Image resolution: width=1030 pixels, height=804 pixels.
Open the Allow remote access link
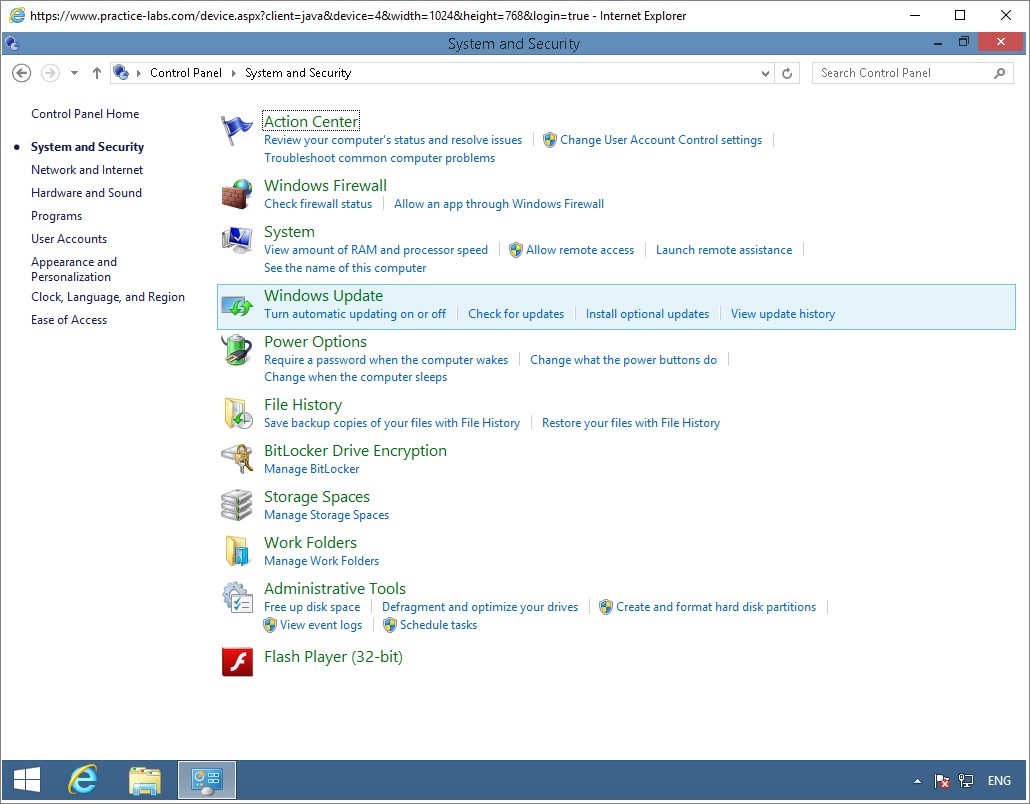(x=580, y=250)
